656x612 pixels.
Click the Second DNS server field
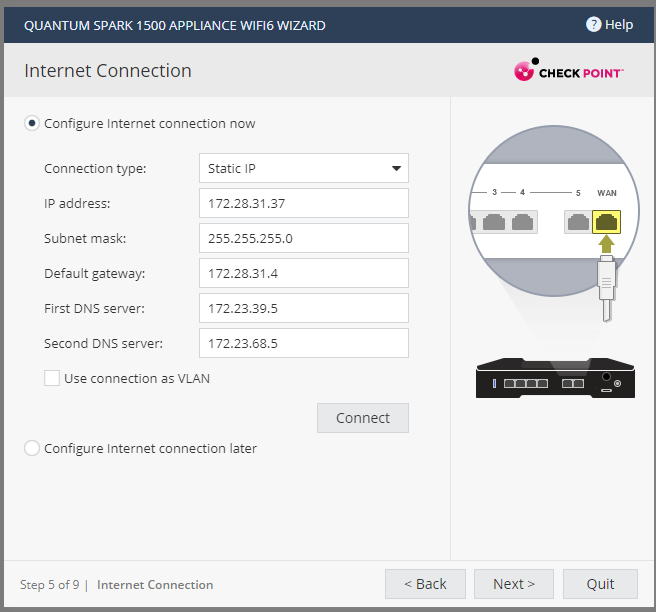[x=304, y=343]
